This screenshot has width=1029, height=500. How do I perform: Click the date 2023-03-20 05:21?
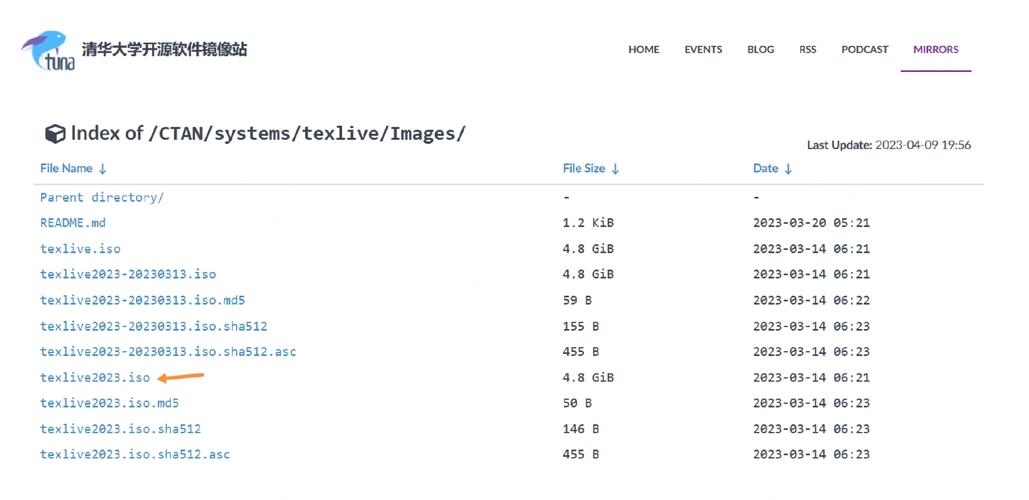[x=811, y=223]
